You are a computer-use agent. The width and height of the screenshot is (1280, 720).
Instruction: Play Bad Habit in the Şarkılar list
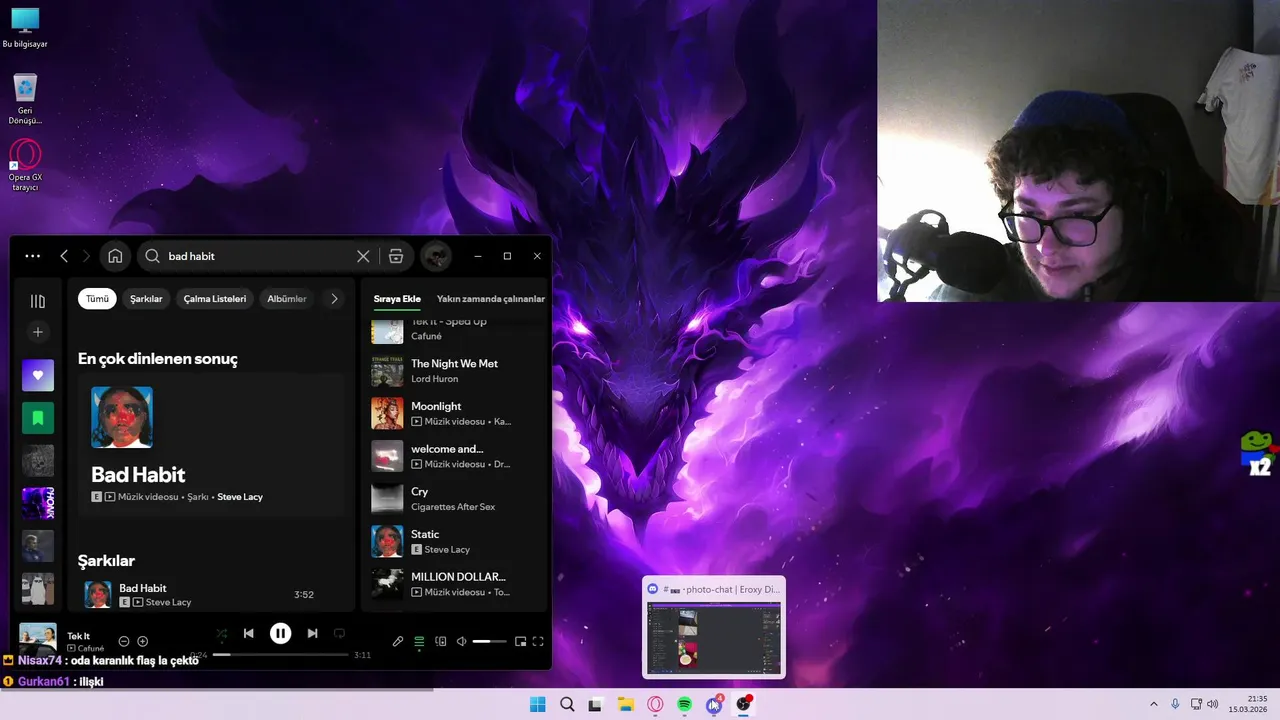point(212,594)
